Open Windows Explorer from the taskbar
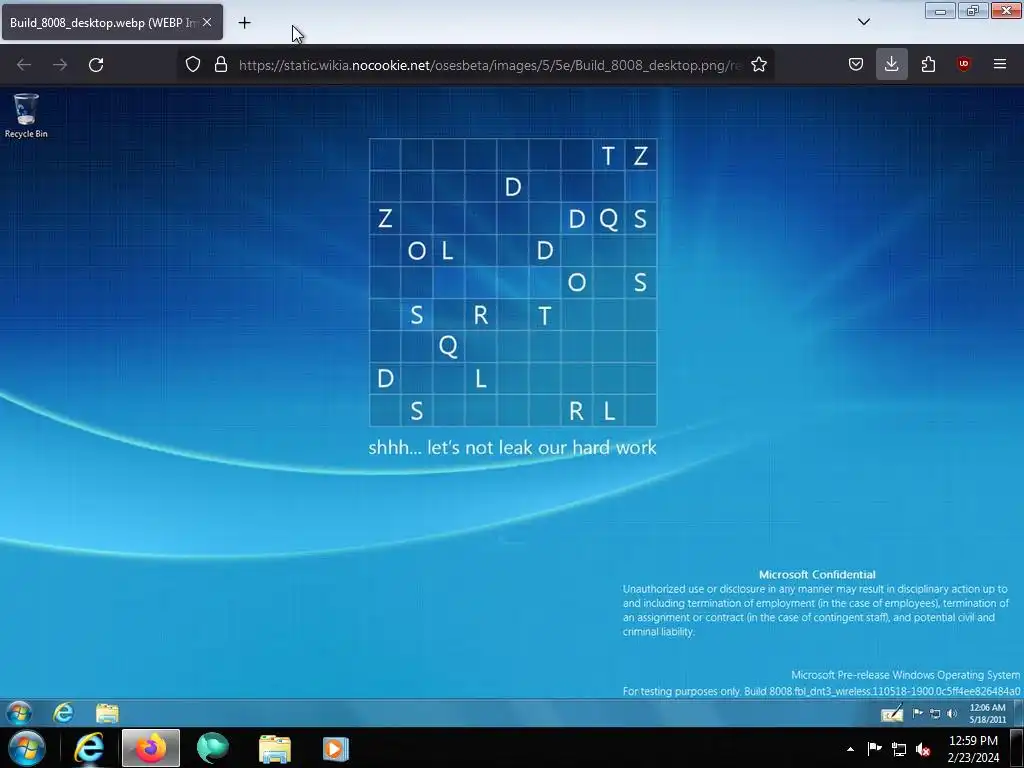1024x768 pixels. coord(274,748)
